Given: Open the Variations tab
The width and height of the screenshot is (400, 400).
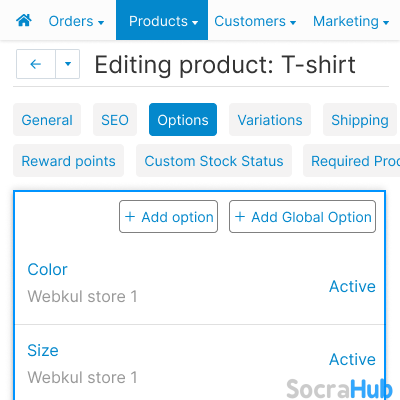Looking at the screenshot, I should [x=270, y=120].
